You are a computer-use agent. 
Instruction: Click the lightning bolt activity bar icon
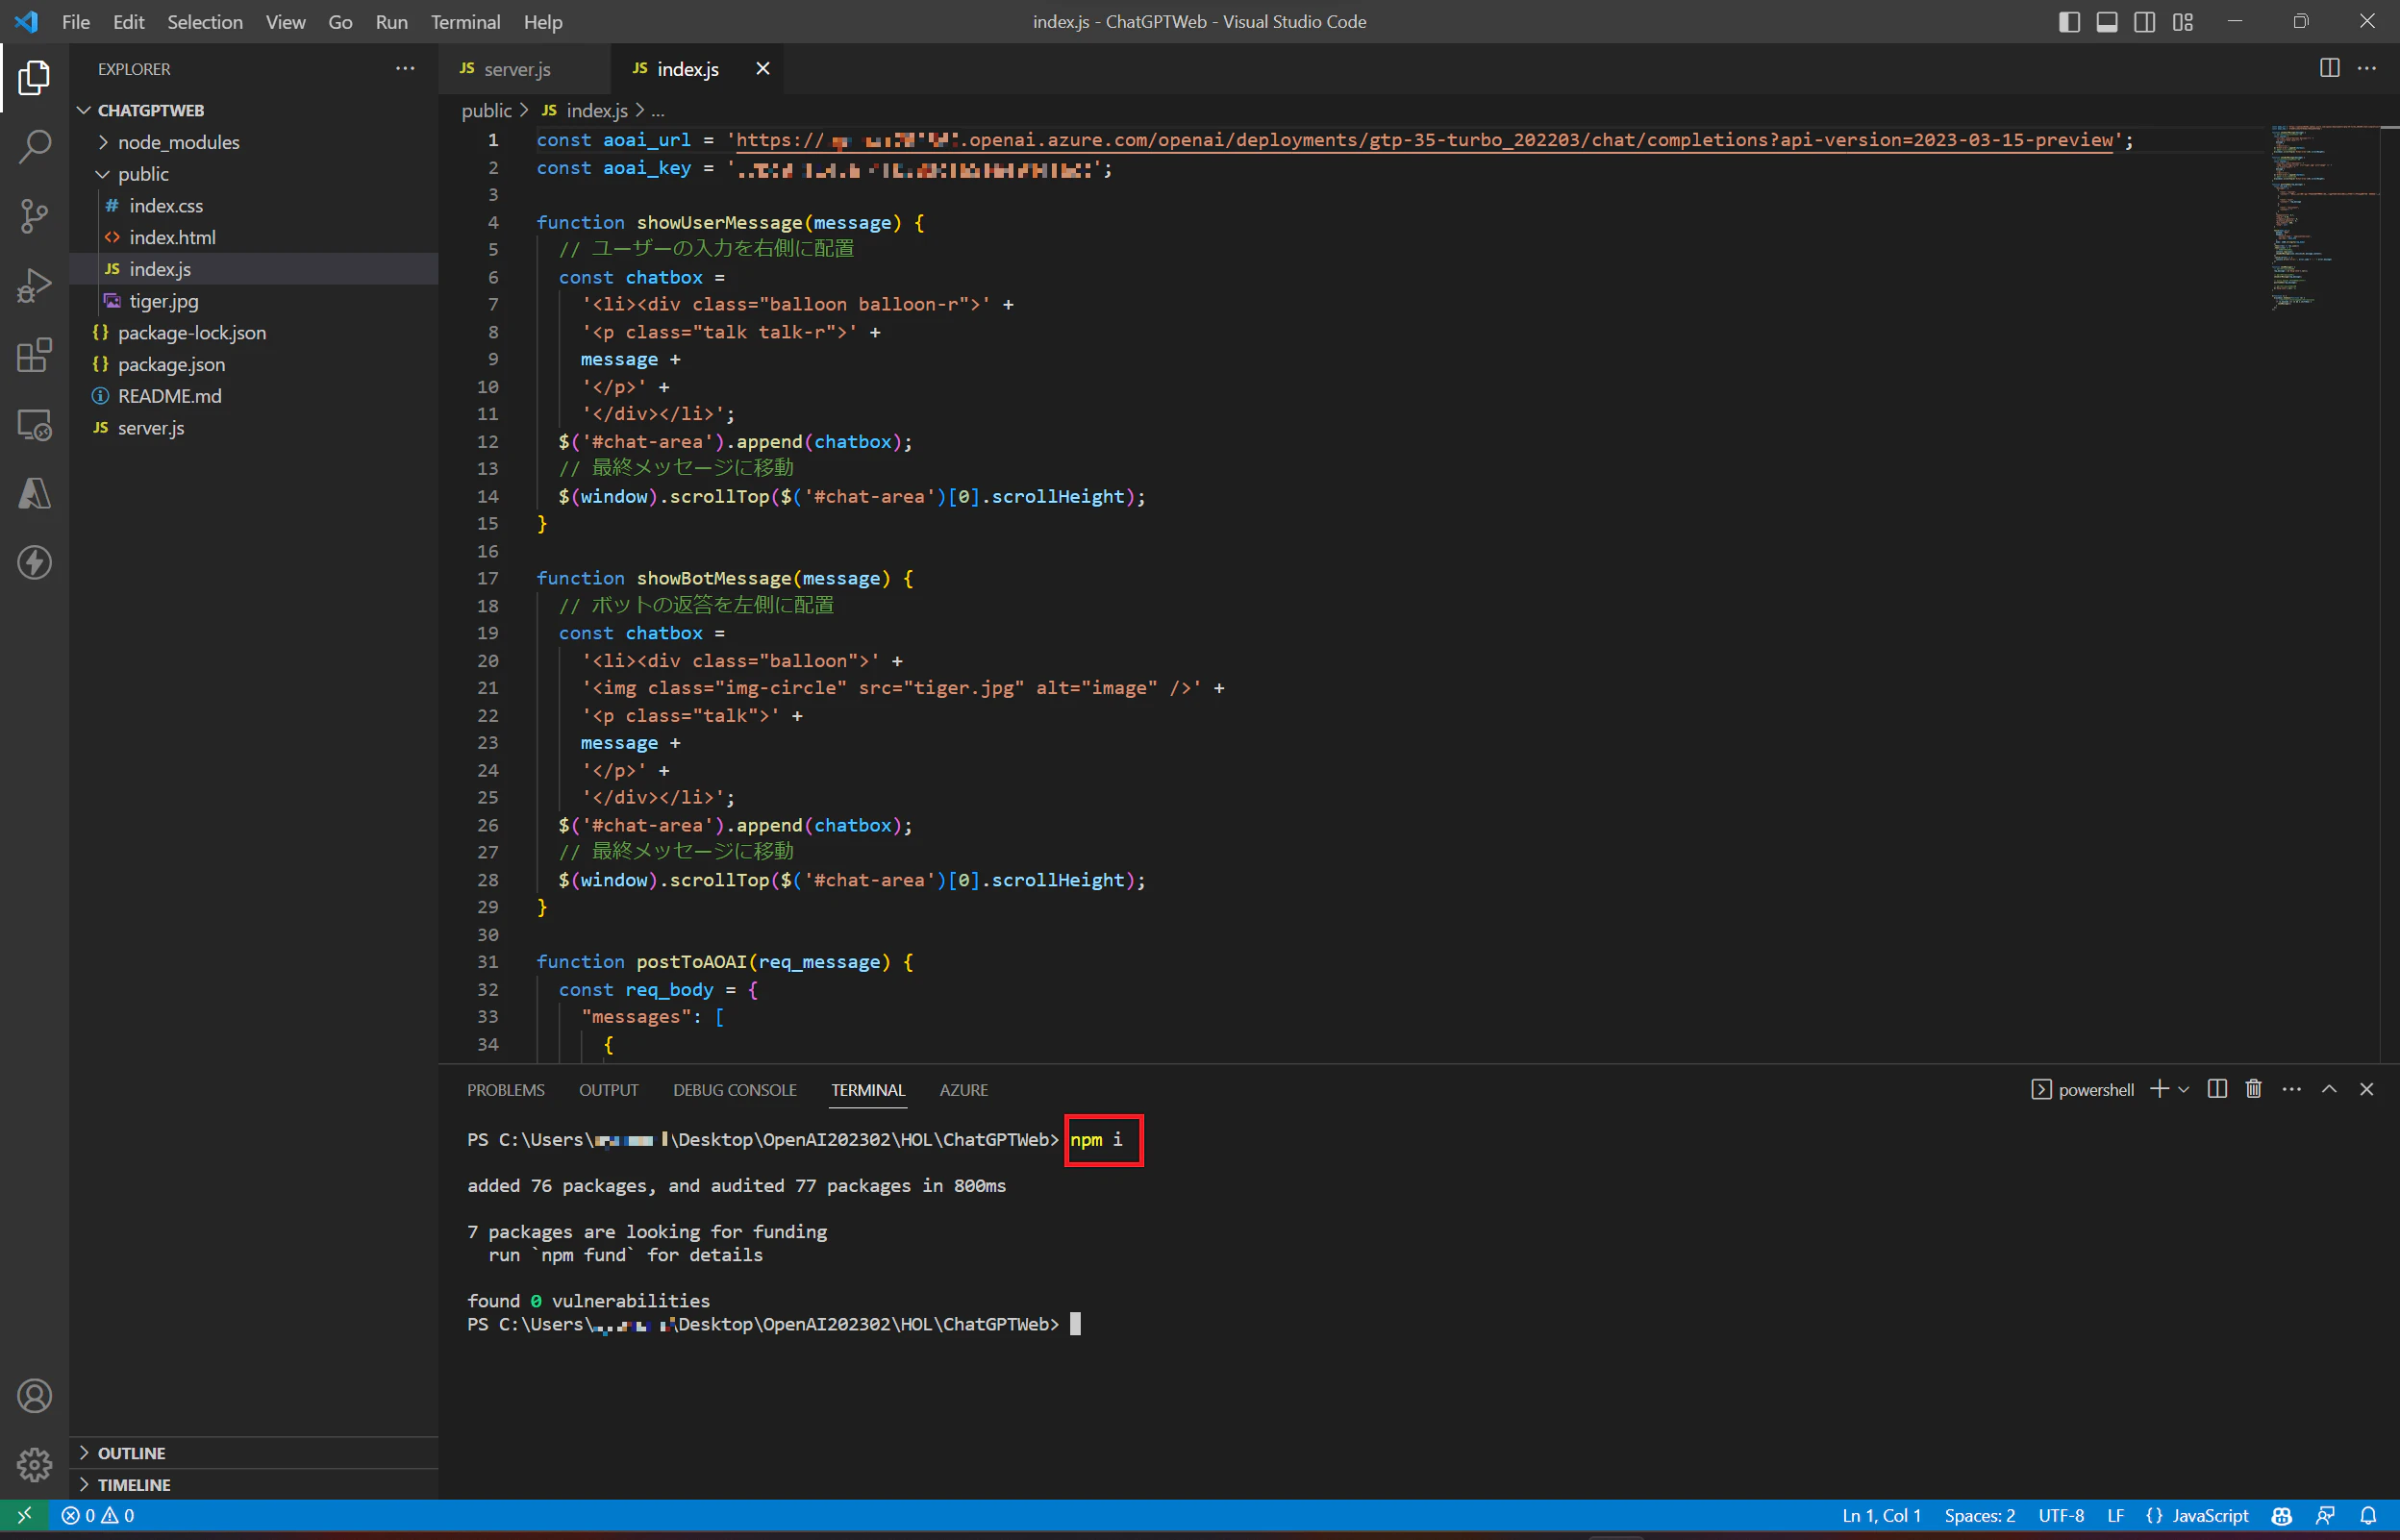click(34, 563)
